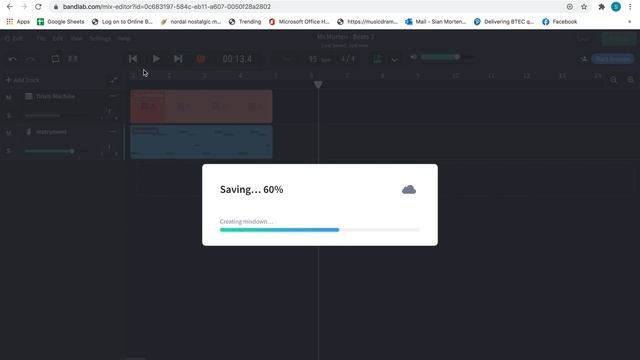Open the Help menu
The height and width of the screenshot is (360, 640).
pyautogui.click(x=124, y=38)
